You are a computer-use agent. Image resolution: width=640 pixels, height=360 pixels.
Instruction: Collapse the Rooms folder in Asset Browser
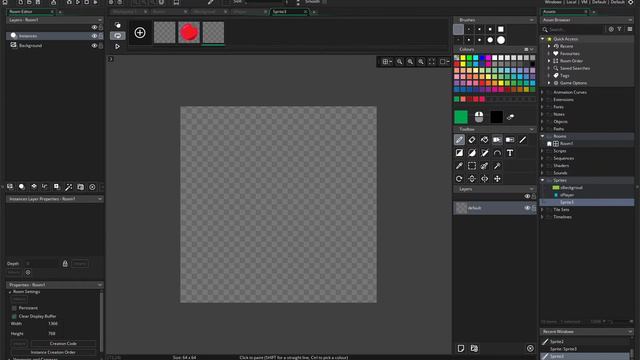pos(543,136)
